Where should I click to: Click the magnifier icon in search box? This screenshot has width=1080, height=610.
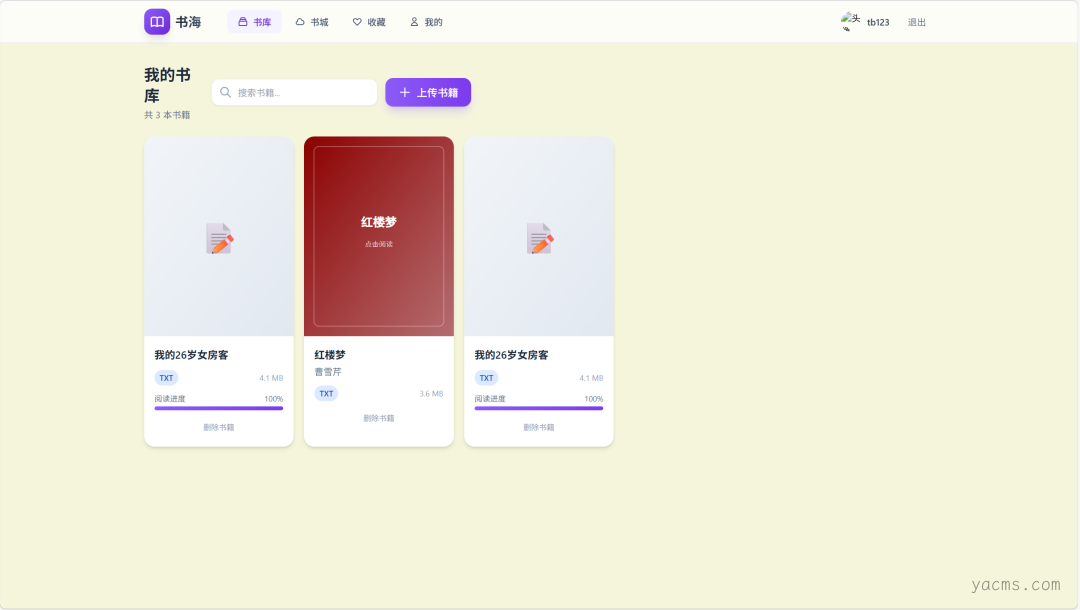[226, 93]
